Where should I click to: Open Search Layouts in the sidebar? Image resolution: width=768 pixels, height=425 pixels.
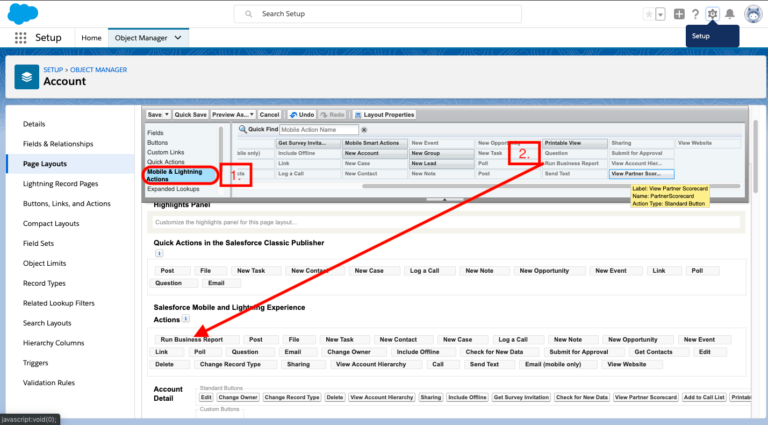point(47,323)
